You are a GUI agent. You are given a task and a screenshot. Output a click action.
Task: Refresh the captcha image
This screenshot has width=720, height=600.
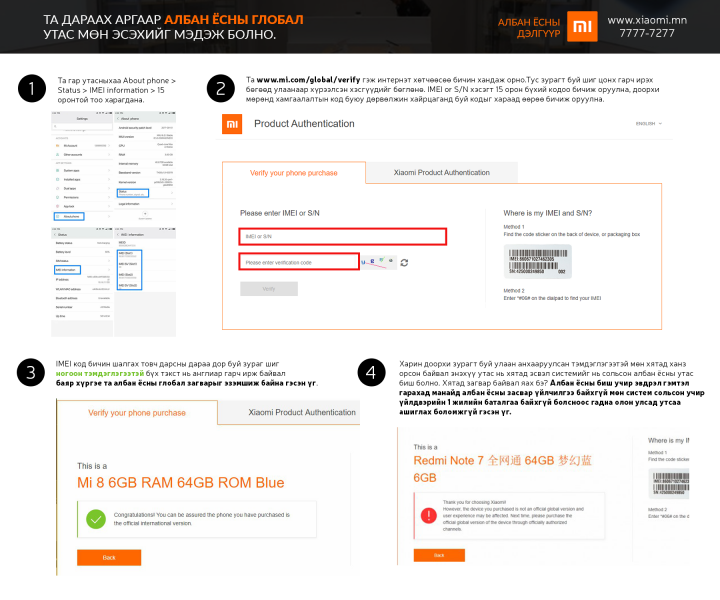click(404, 263)
